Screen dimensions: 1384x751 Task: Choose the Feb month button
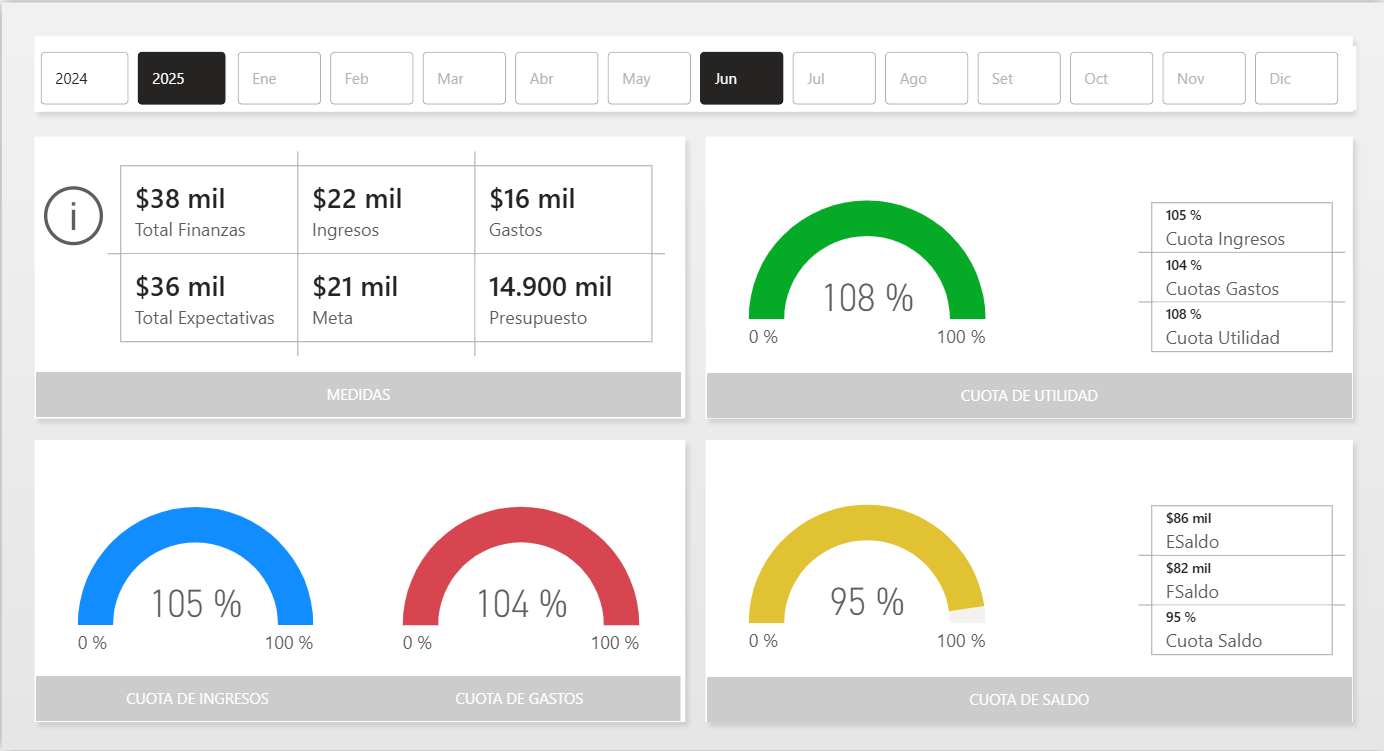[x=371, y=79]
